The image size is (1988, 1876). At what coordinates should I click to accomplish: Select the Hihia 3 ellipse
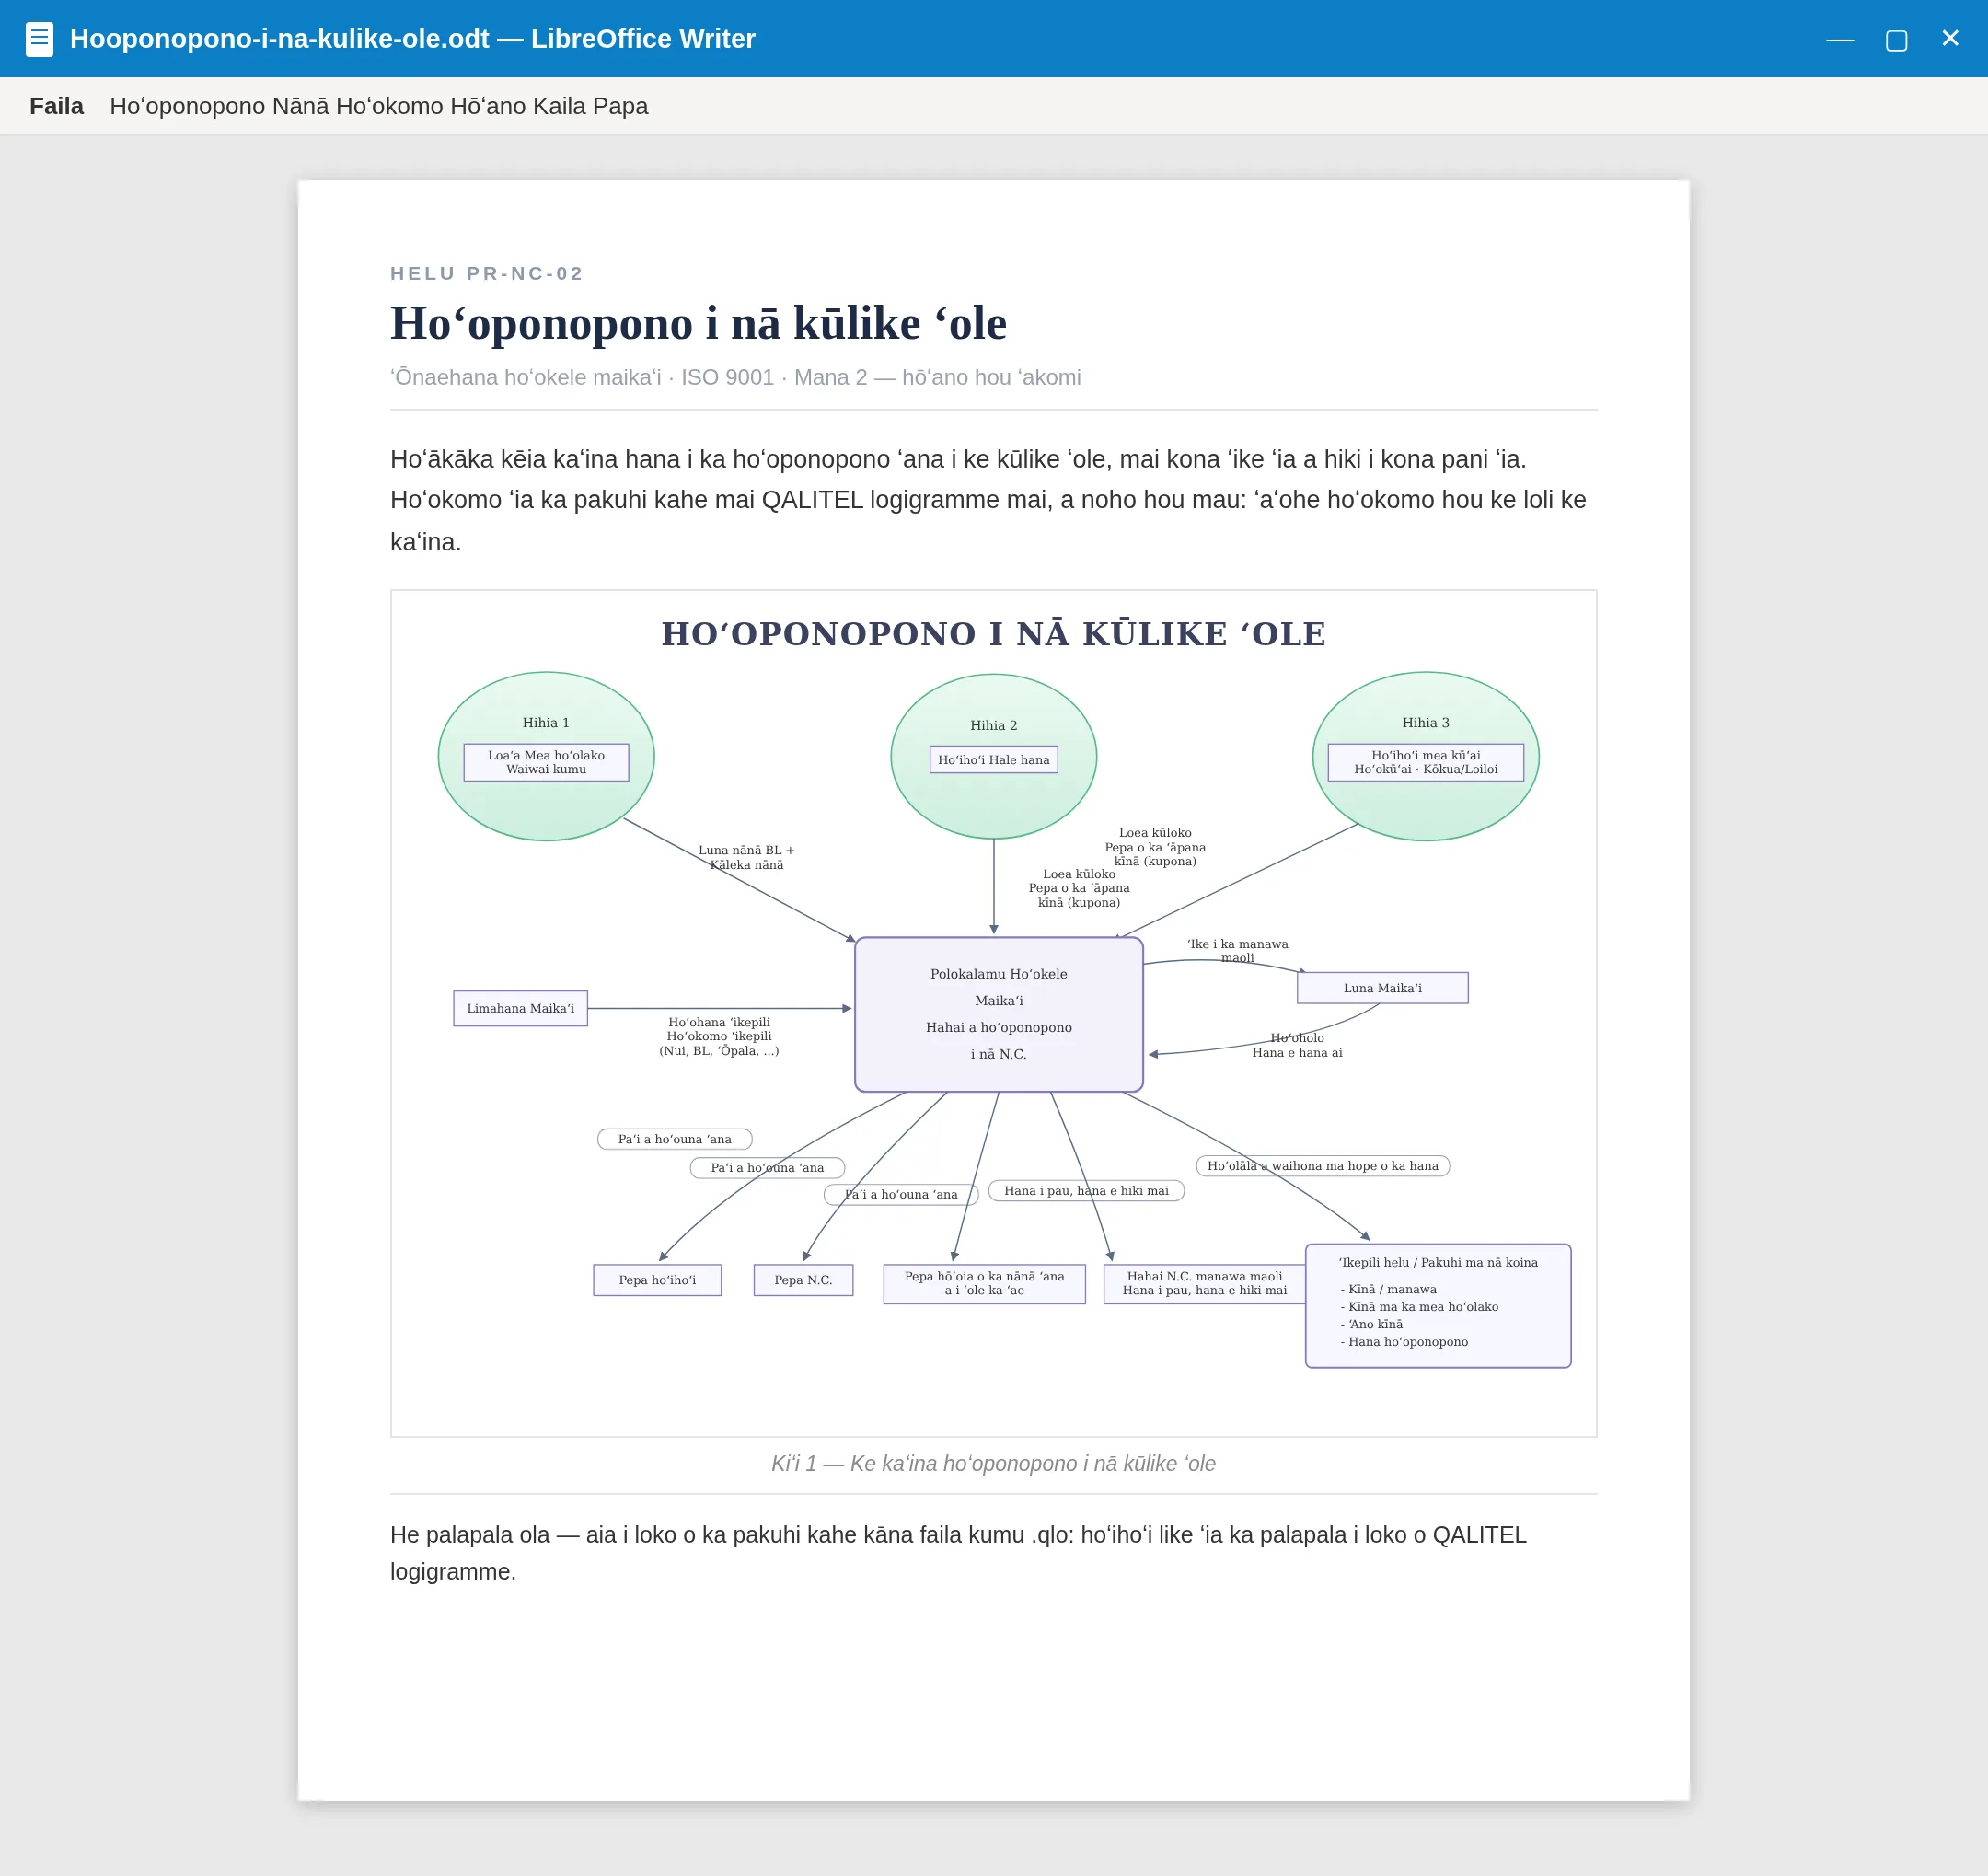(1425, 756)
